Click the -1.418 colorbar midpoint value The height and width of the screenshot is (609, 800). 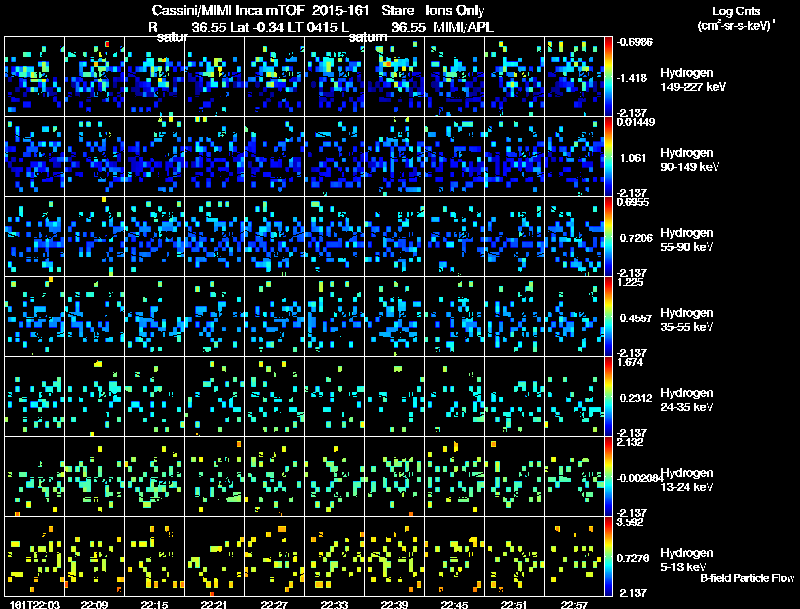[632, 78]
